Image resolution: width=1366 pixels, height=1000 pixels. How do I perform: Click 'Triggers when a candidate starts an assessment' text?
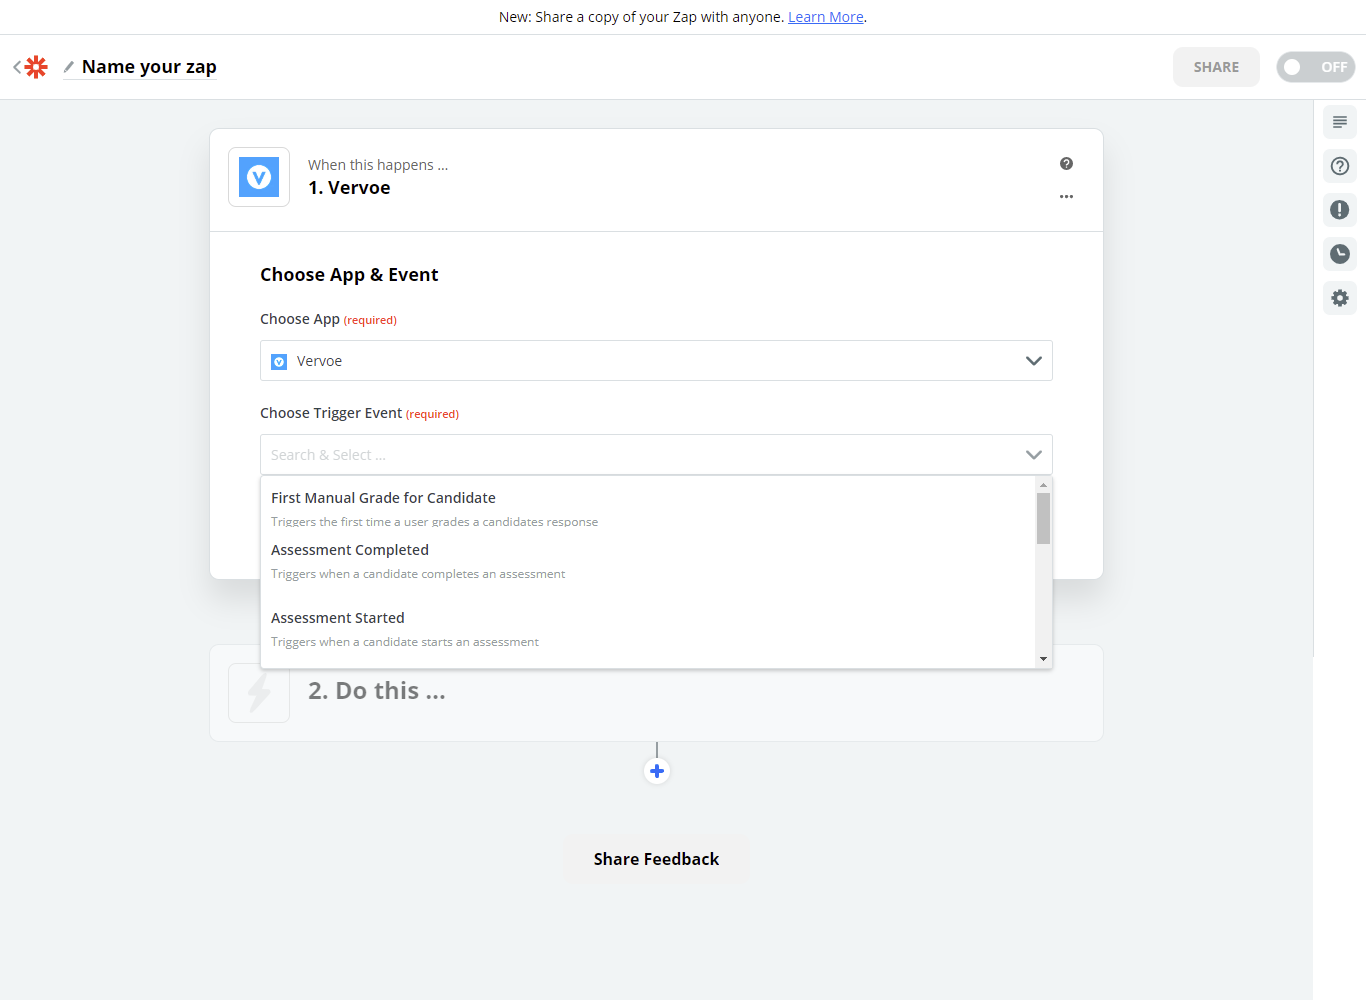click(405, 642)
